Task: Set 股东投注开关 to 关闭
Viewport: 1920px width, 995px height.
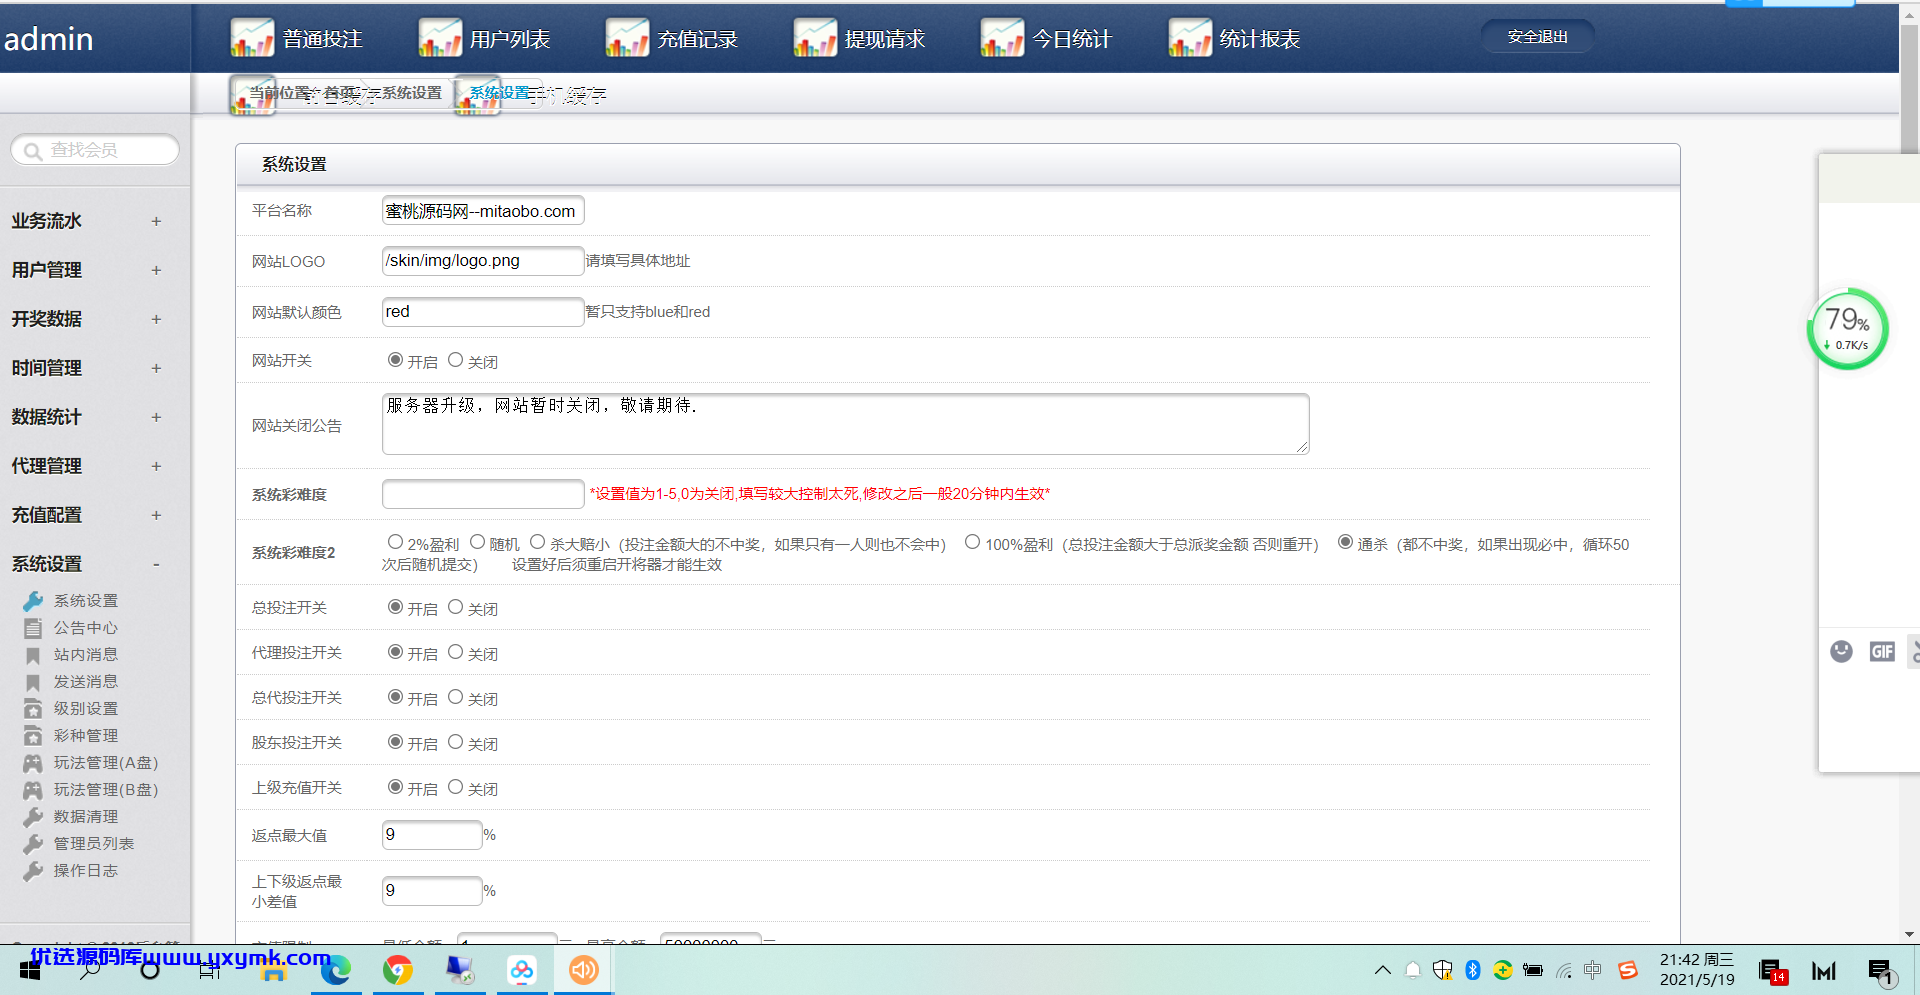Action: click(455, 742)
